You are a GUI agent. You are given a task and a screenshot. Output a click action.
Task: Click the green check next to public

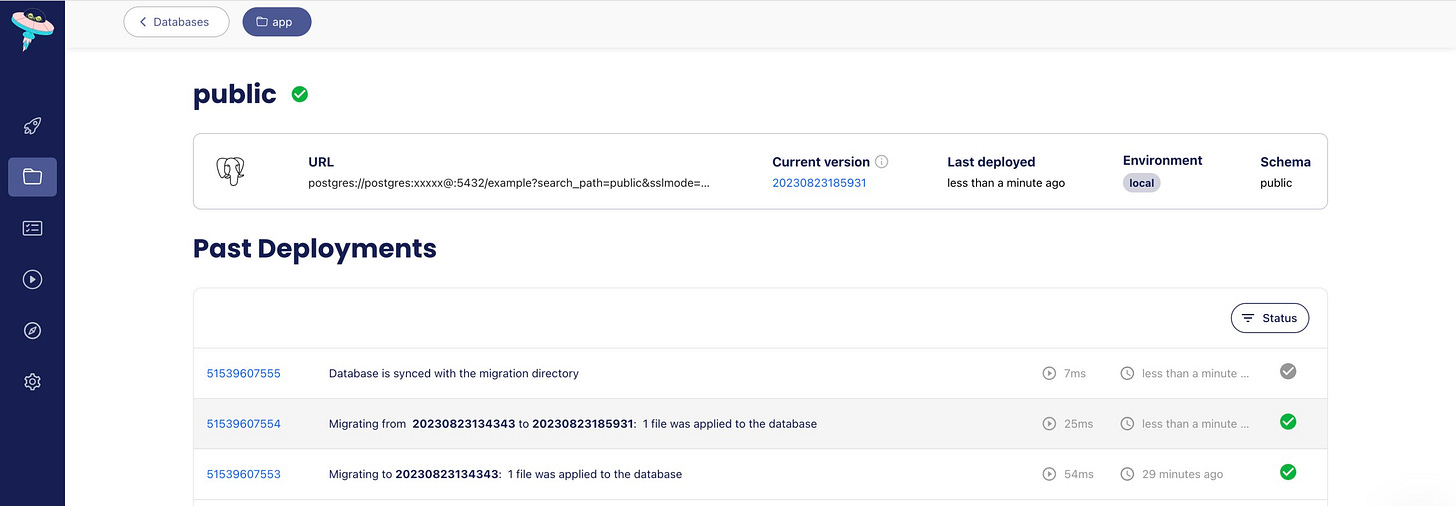tap(300, 94)
